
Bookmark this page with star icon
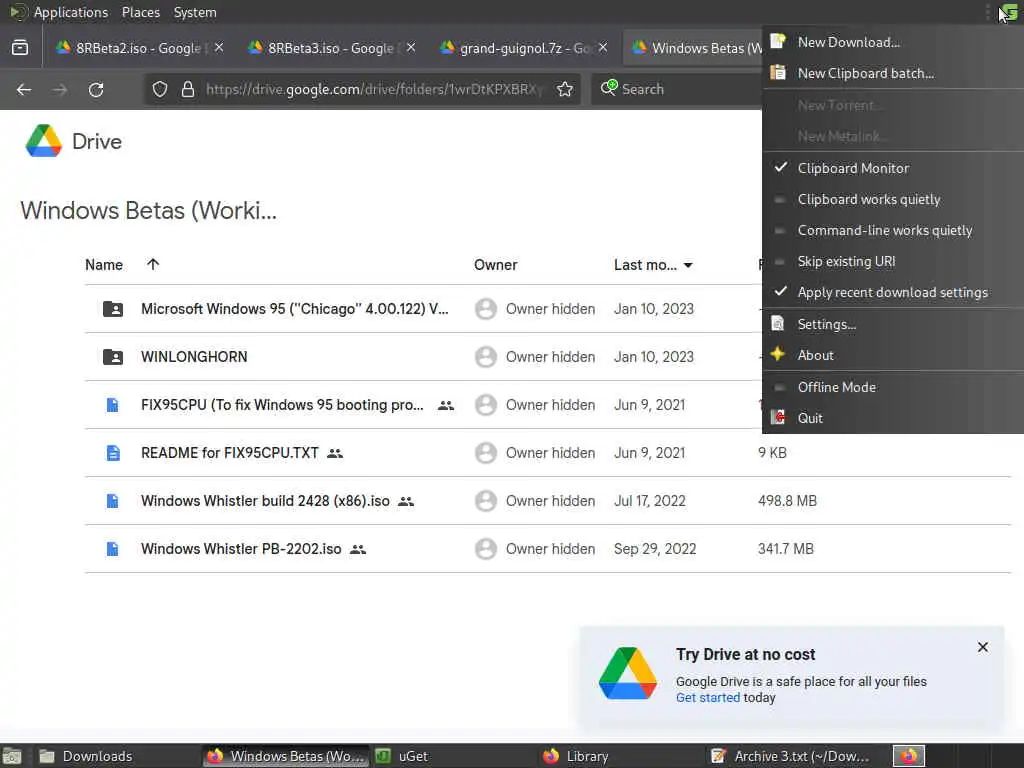pyautogui.click(x=565, y=89)
